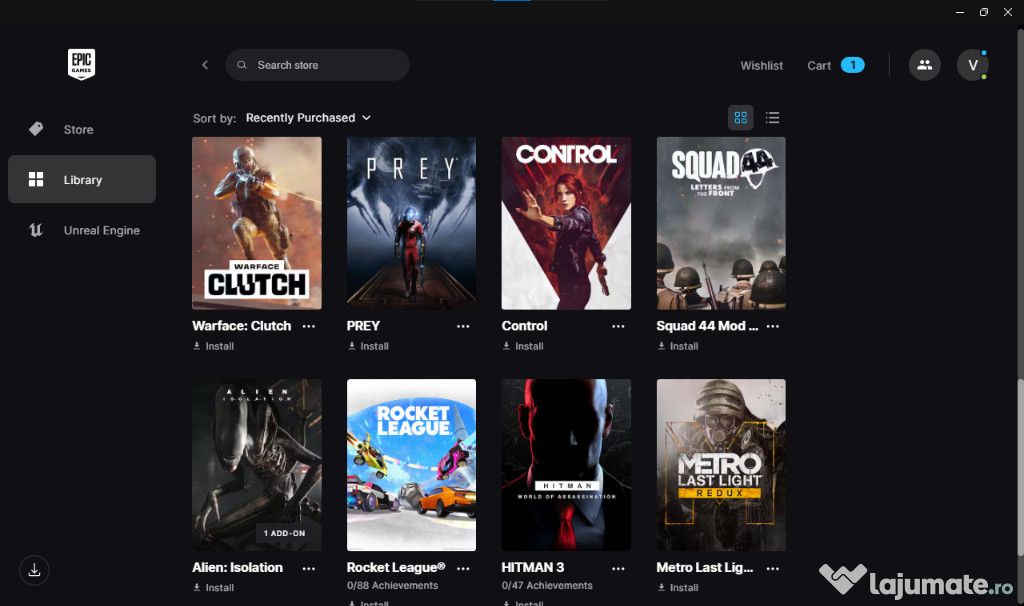Viewport: 1024px width, 606px height.
Task: Open Alien: Isolation cover thumbnail
Action: pyautogui.click(x=257, y=464)
